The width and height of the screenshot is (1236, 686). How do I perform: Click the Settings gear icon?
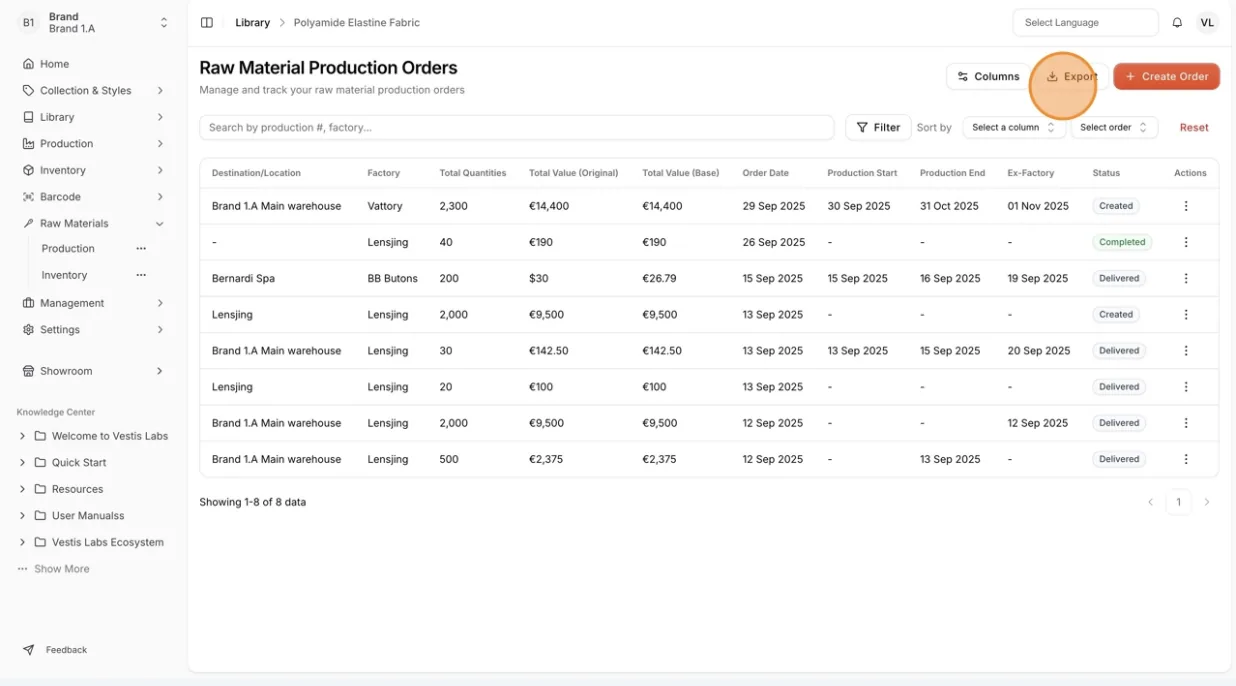point(28,330)
